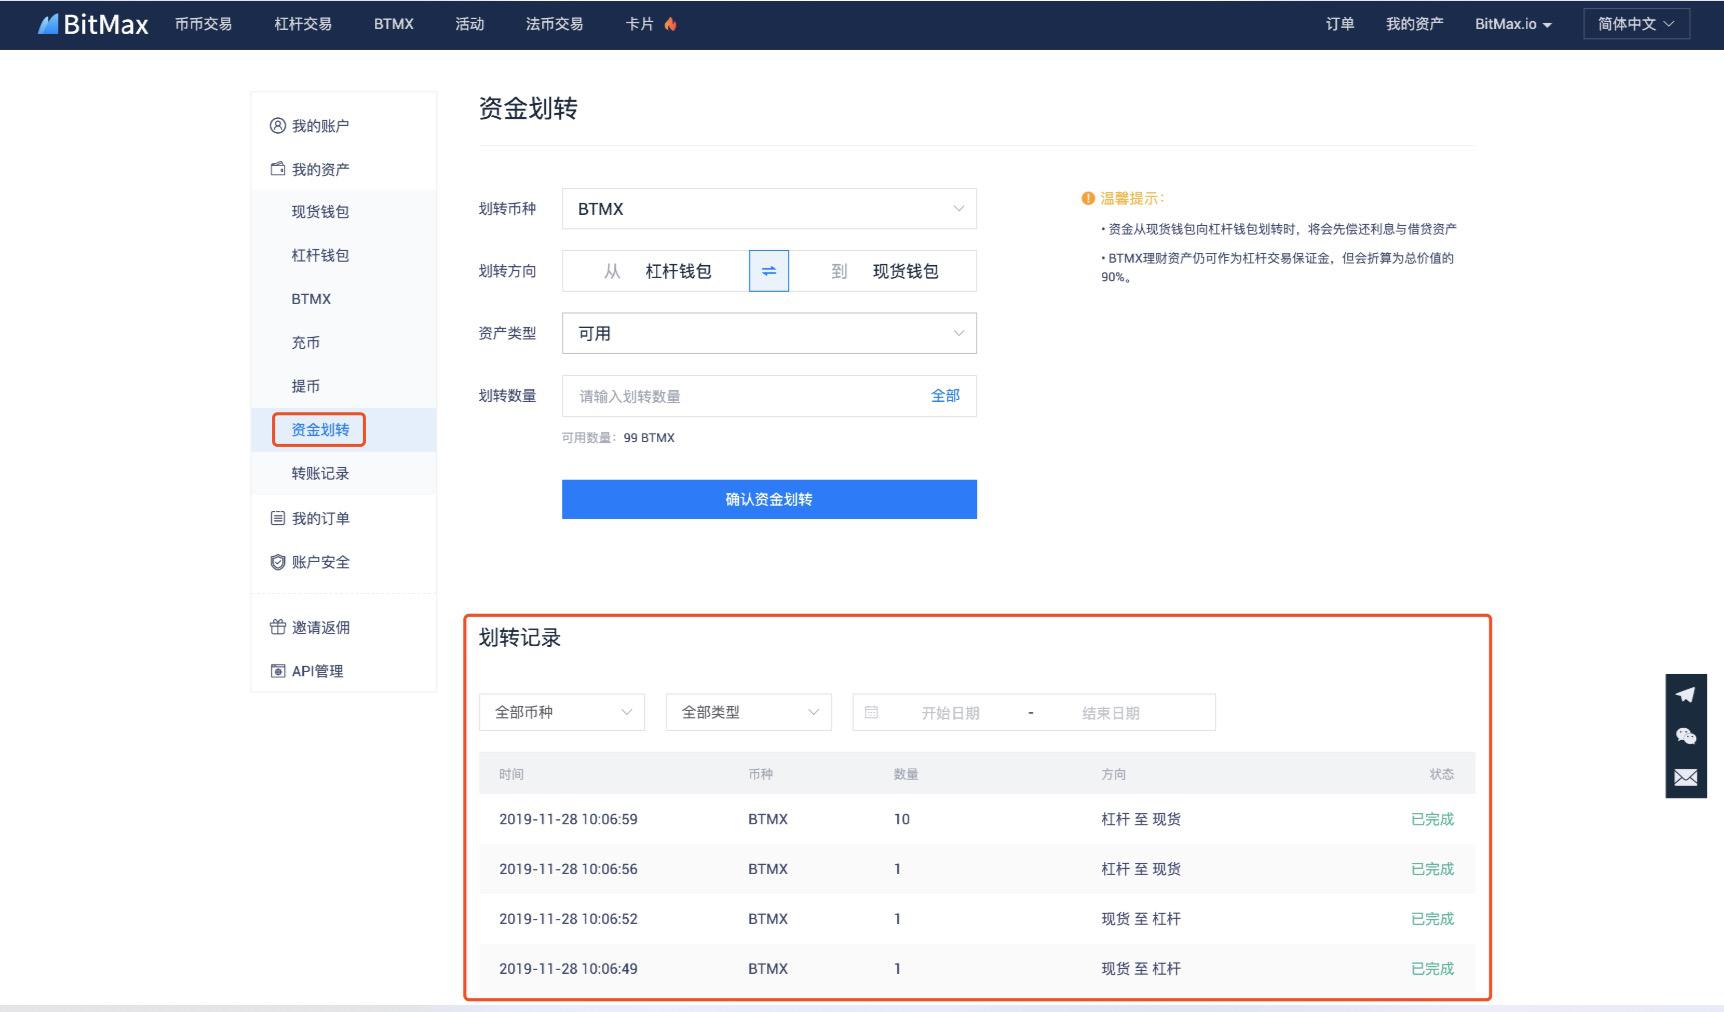This screenshot has height=1012, width=1724.
Task: Open 法币交易 in the top navigation
Action: tap(555, 24)
